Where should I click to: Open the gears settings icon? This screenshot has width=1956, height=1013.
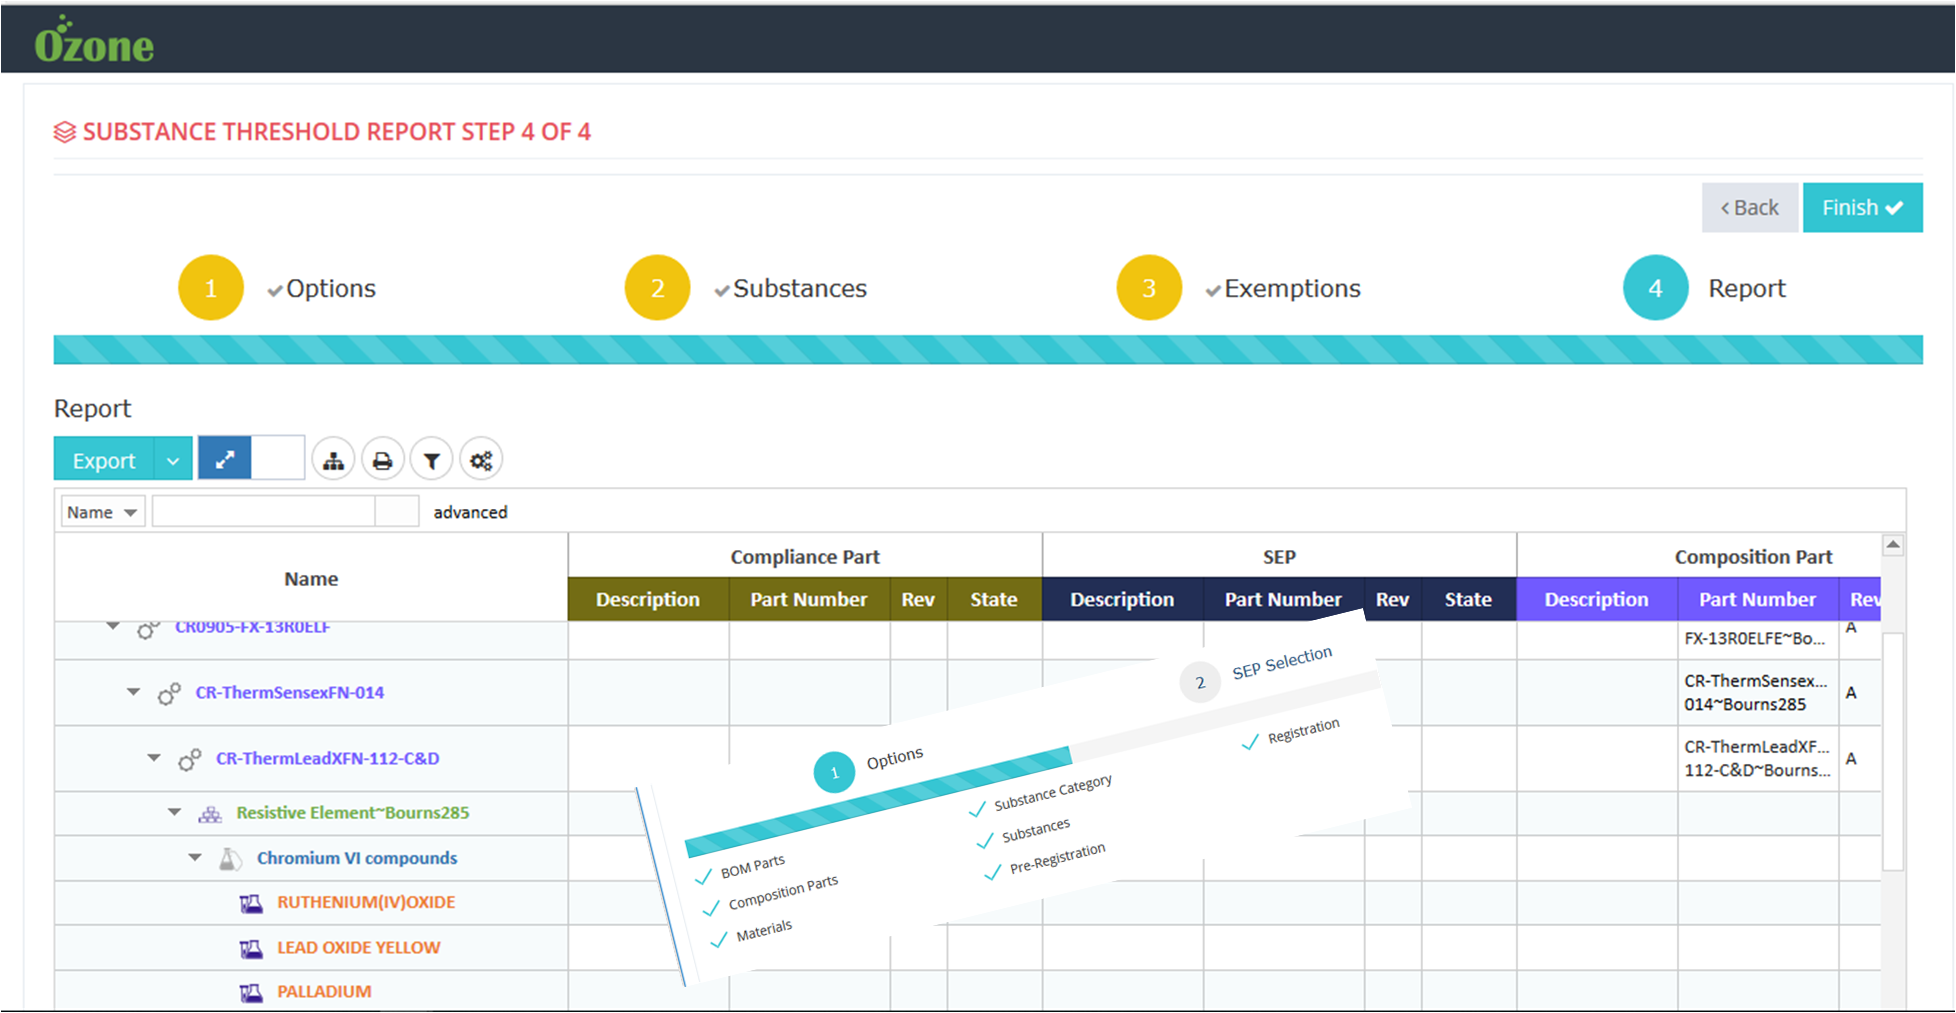(x=481, y=461)
